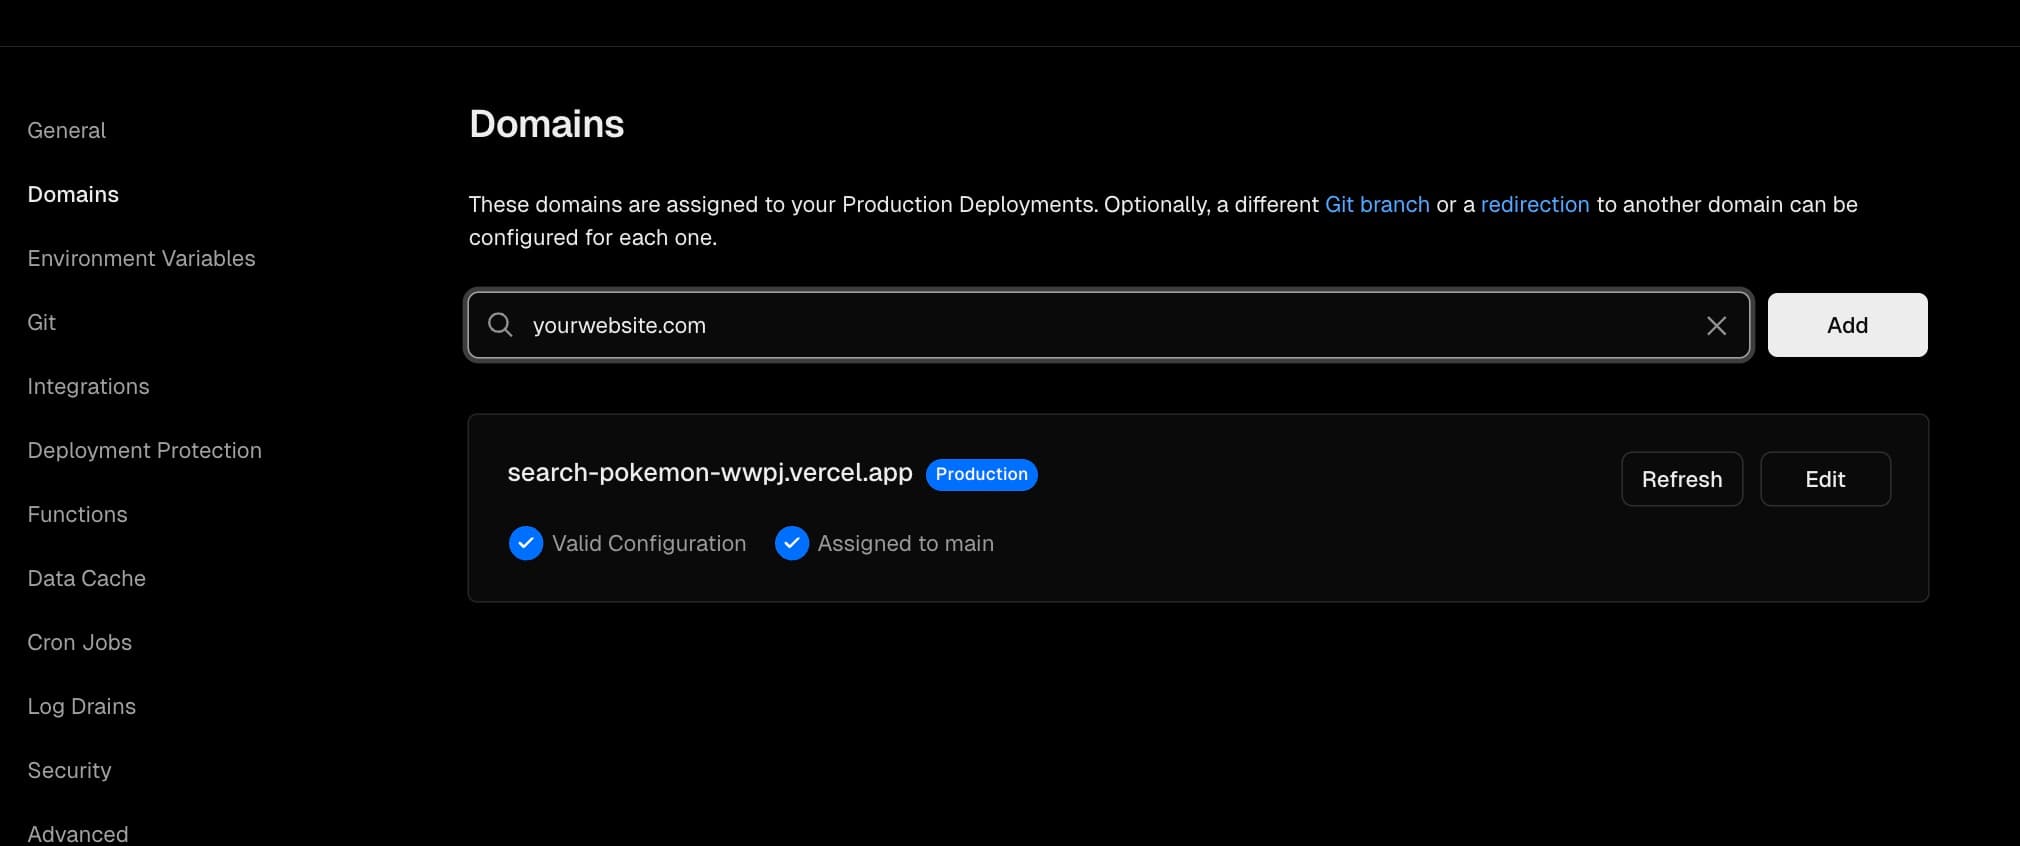
Task: Open Deployment Protection settings
Action: (x=144, y=450)
